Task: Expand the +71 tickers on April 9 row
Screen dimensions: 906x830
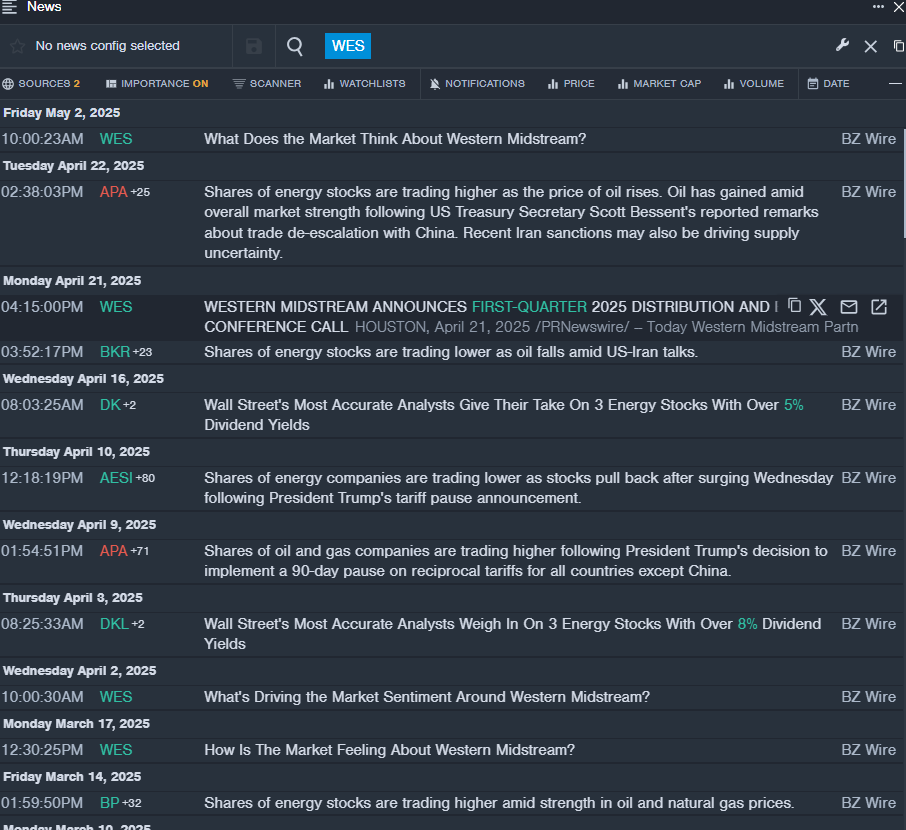Action: 140,551
